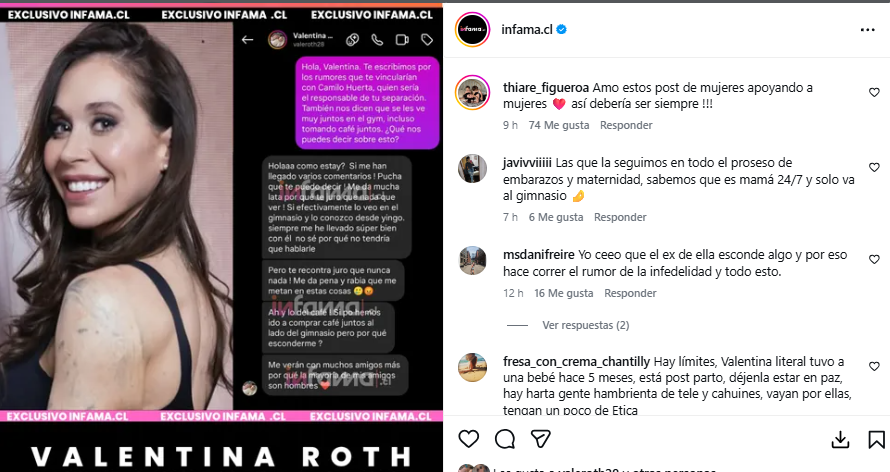Screen dimensions: 890x472
Task: Reply to thiare_figueroa's comment
Action: pyautogui.click(x=626, y=125)
